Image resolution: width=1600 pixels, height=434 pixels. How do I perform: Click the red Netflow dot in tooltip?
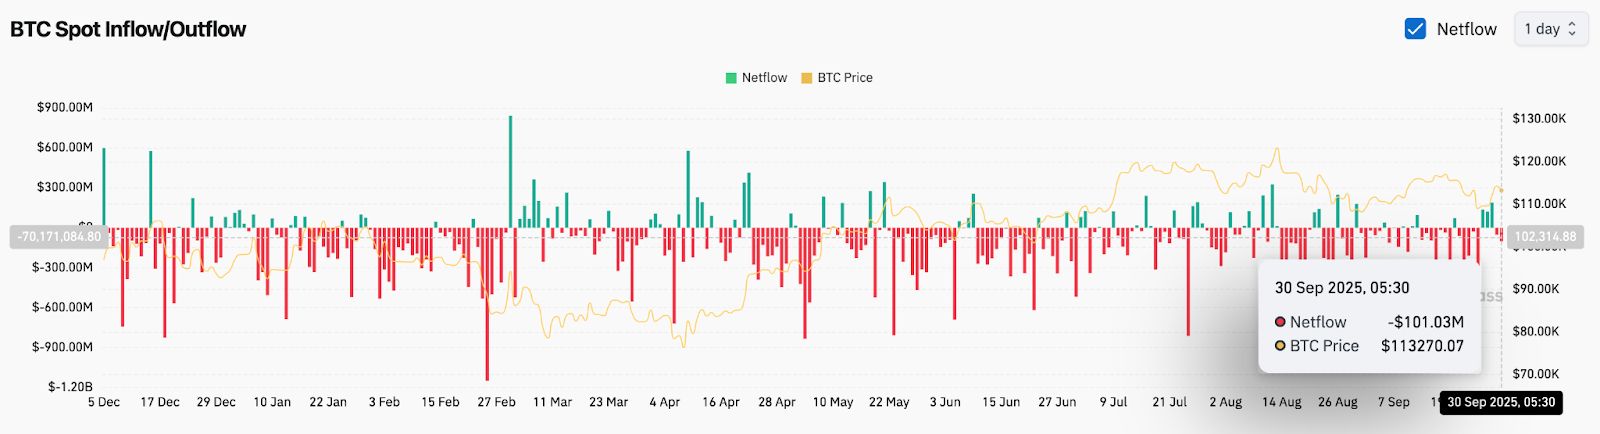(1280, 322)
